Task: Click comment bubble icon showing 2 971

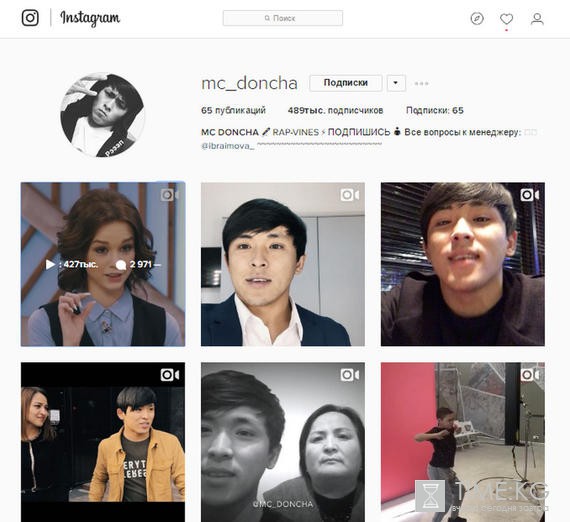Action: pyautogui.click(x=121, y=265)
